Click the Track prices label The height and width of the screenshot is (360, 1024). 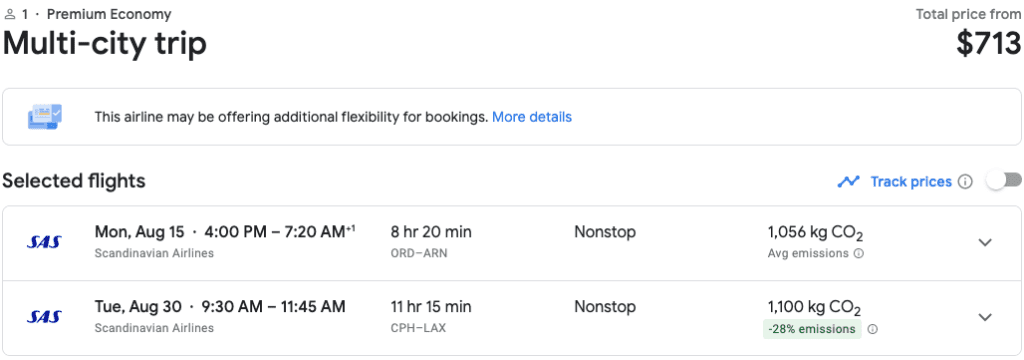[x=910, y=182]
